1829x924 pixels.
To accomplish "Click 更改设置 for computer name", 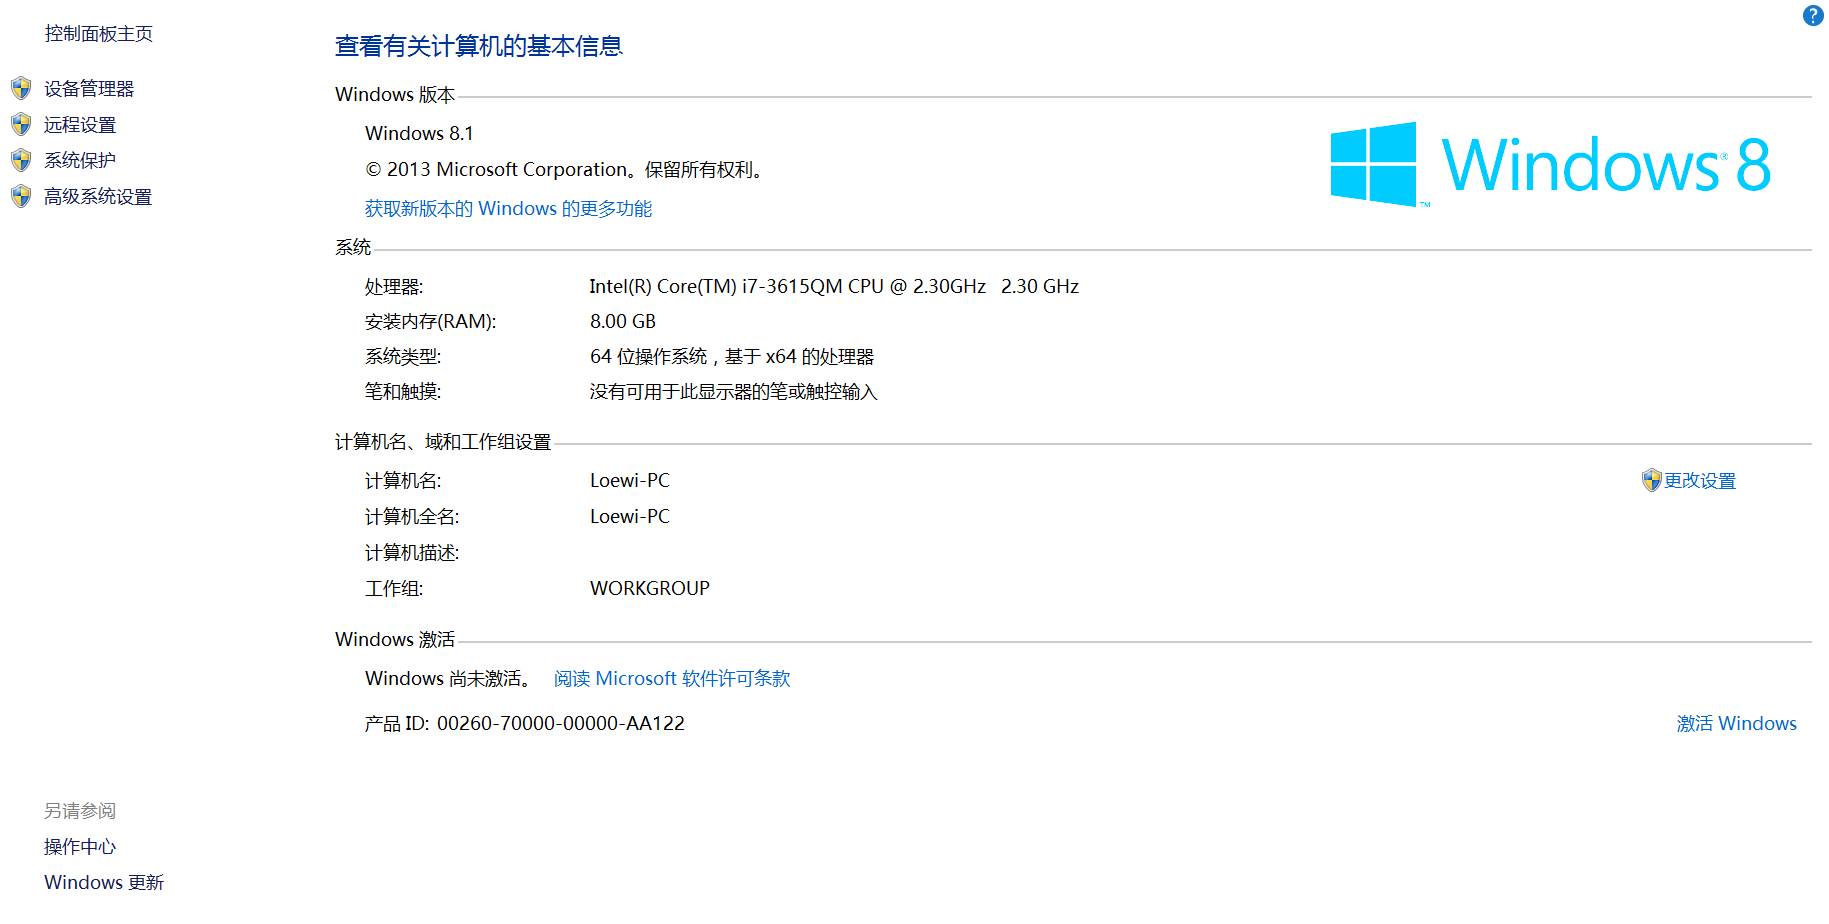I will [1700, 481].
